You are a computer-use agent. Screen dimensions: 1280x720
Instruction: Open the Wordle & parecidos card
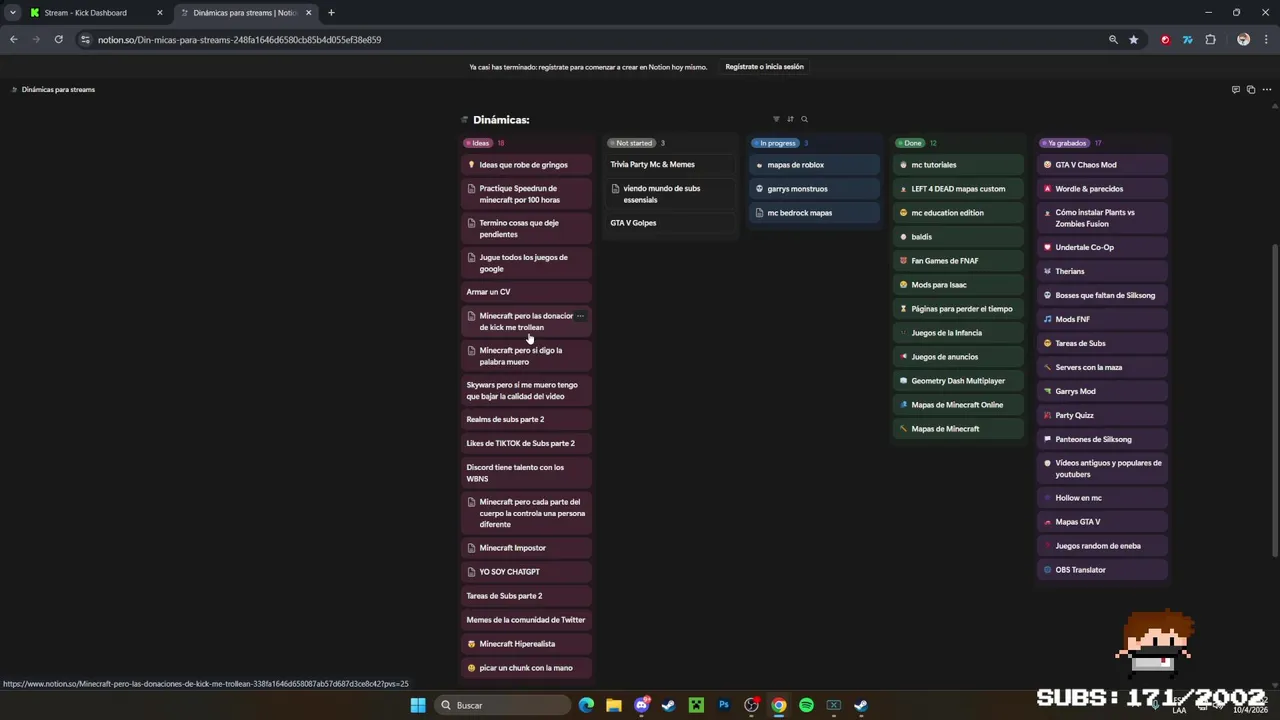coord(1103,189)
